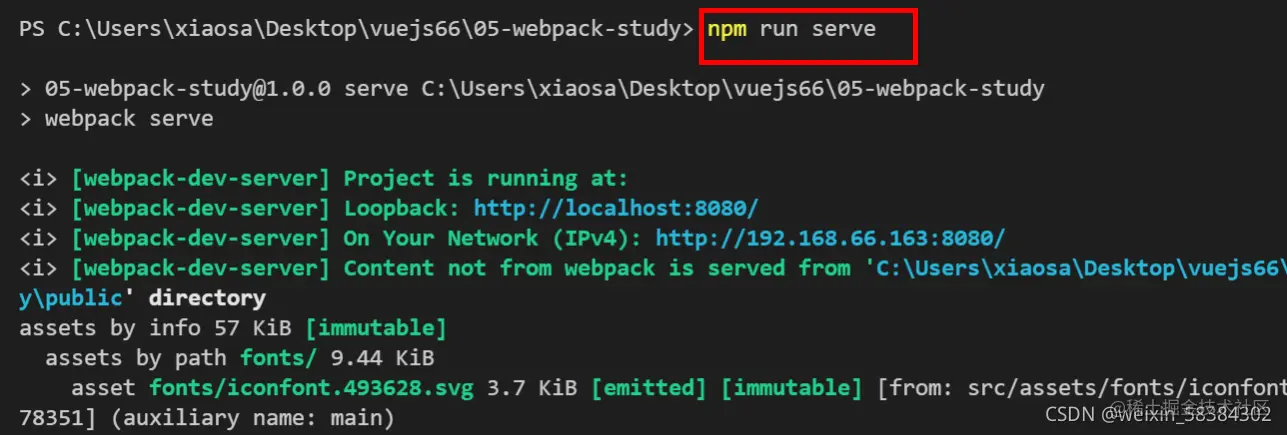
Task: Click the 'y\public' directory path text
Action: tap(71, 298)
